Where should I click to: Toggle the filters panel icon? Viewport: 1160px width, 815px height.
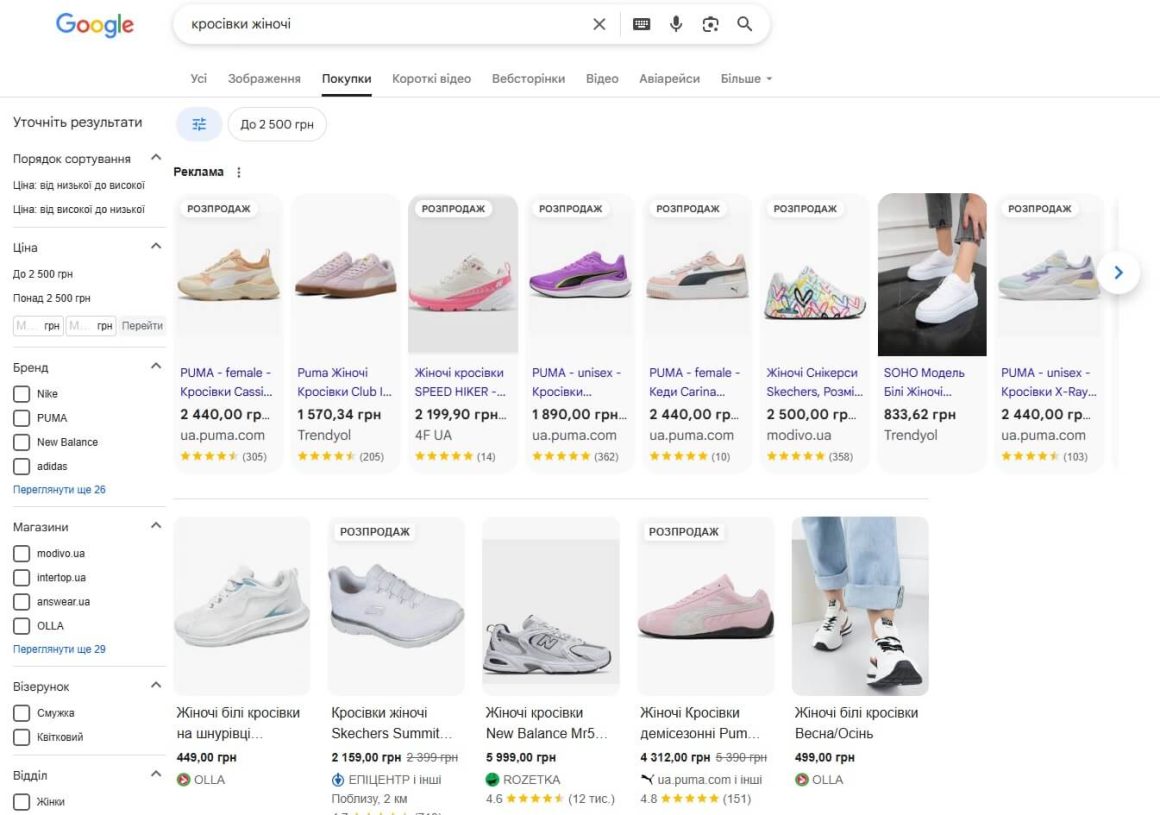coord(199,124)
